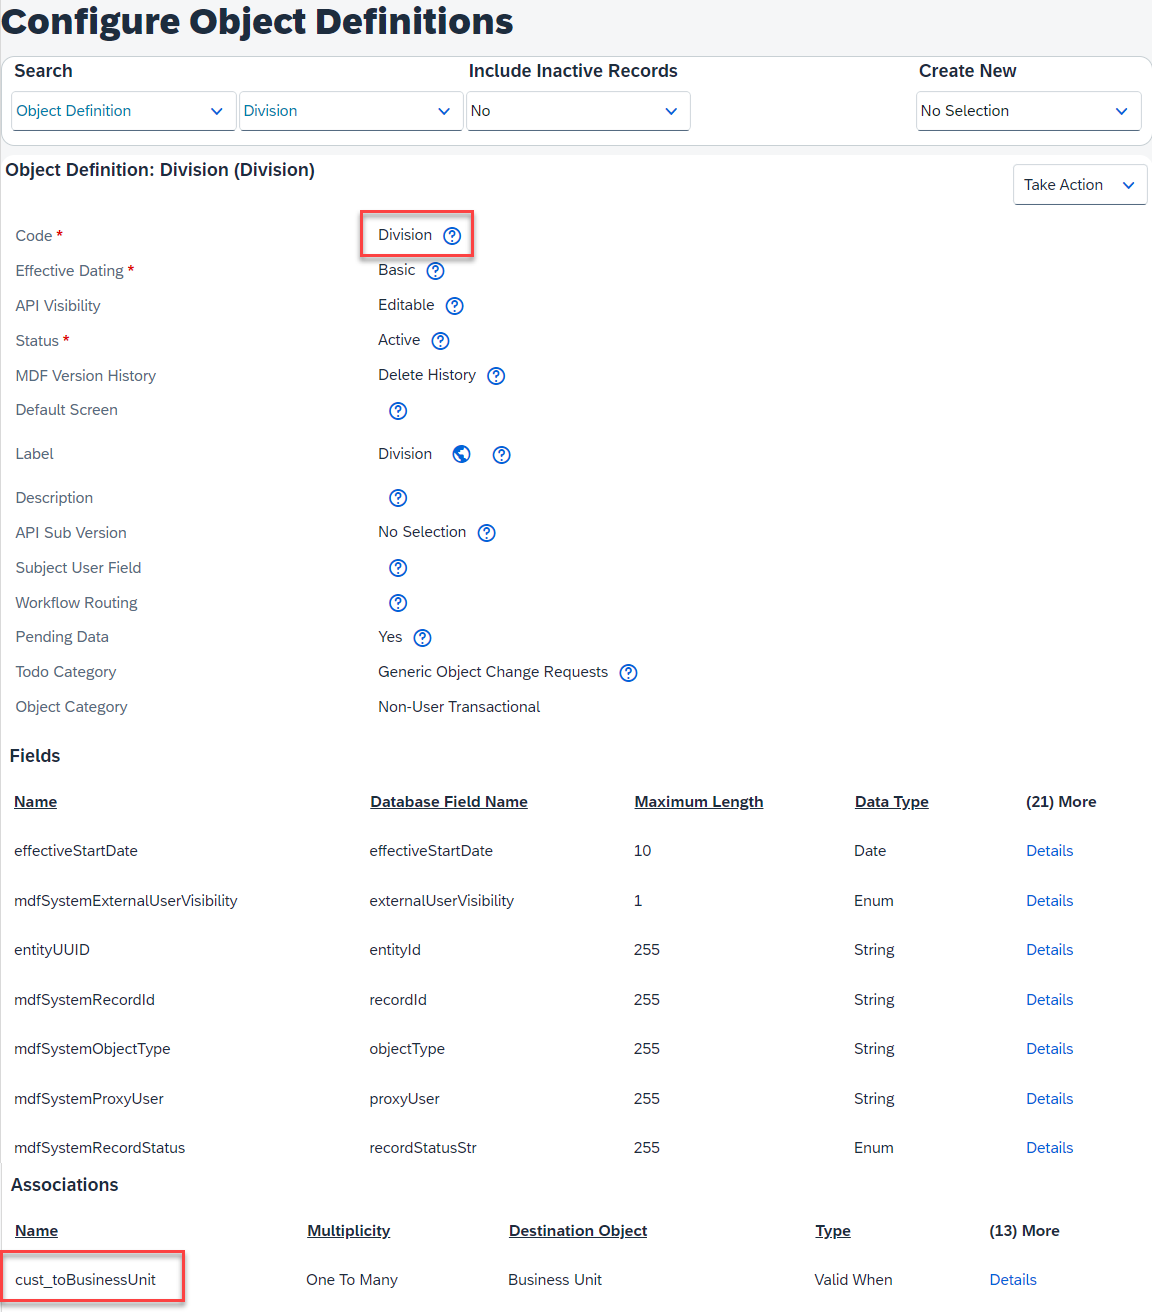Sort fields by Database Field Name header
This screenshot has height=1312, width=1153.
(x=449, y=802)
